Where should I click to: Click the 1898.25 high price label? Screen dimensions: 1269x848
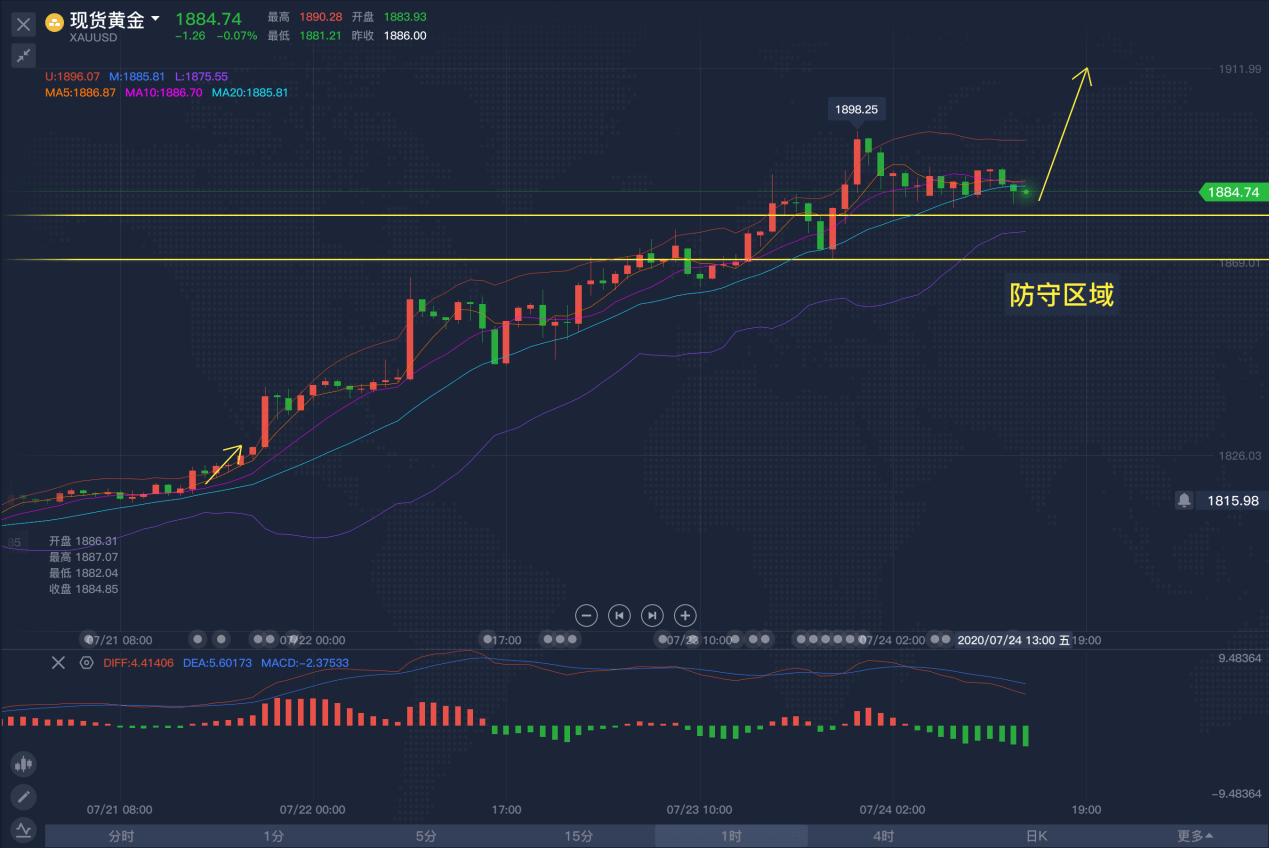[857, 110]
